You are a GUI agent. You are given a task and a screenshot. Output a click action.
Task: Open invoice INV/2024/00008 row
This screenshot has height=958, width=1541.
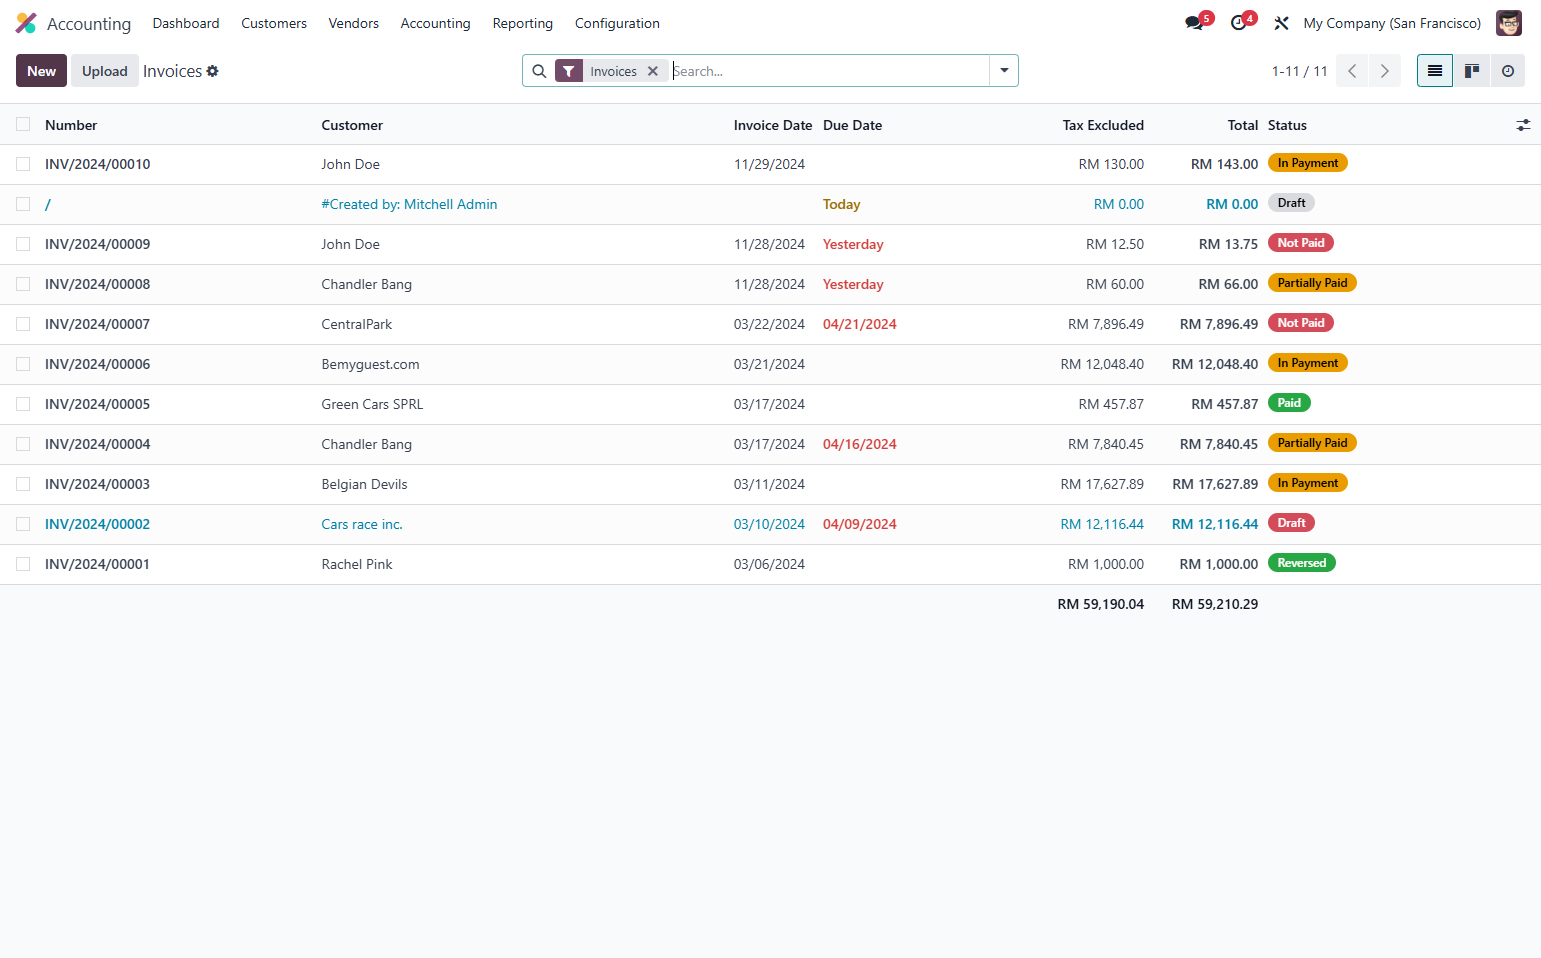770,284
